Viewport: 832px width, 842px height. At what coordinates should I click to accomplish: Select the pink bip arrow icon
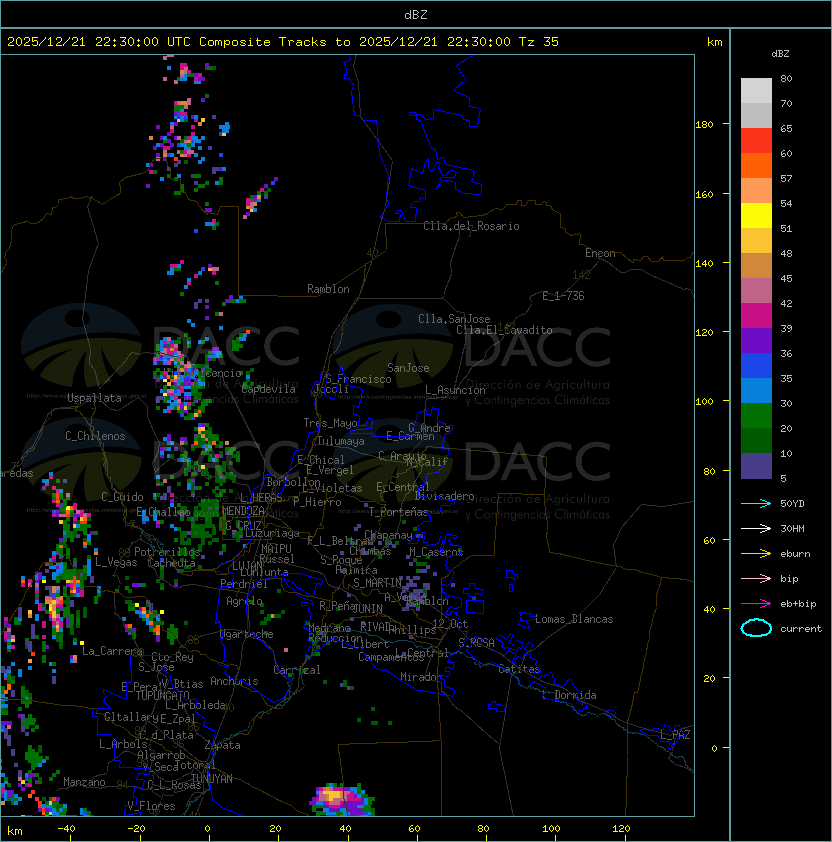click(x=756, y=578)
